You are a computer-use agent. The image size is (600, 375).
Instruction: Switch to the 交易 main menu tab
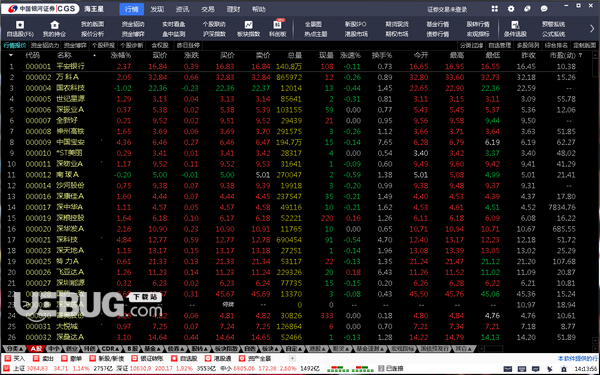pos(208,9)
